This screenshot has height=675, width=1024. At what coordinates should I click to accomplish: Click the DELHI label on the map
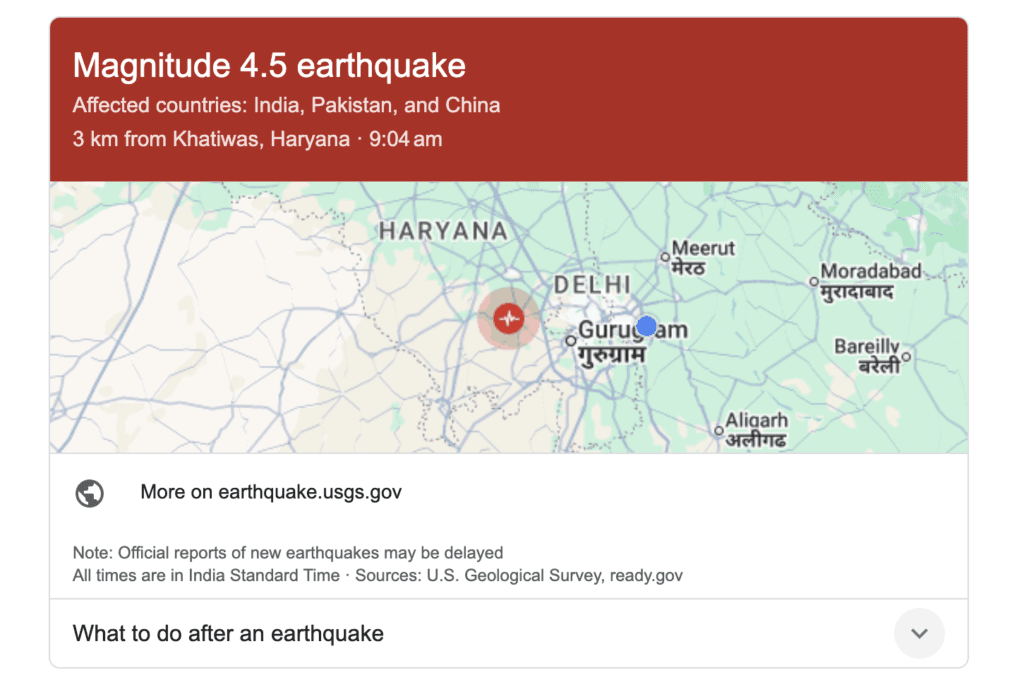[x=593, y=285]
